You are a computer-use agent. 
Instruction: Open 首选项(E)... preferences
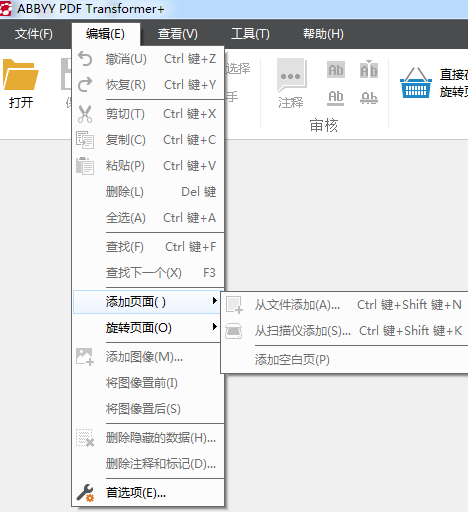148,493
